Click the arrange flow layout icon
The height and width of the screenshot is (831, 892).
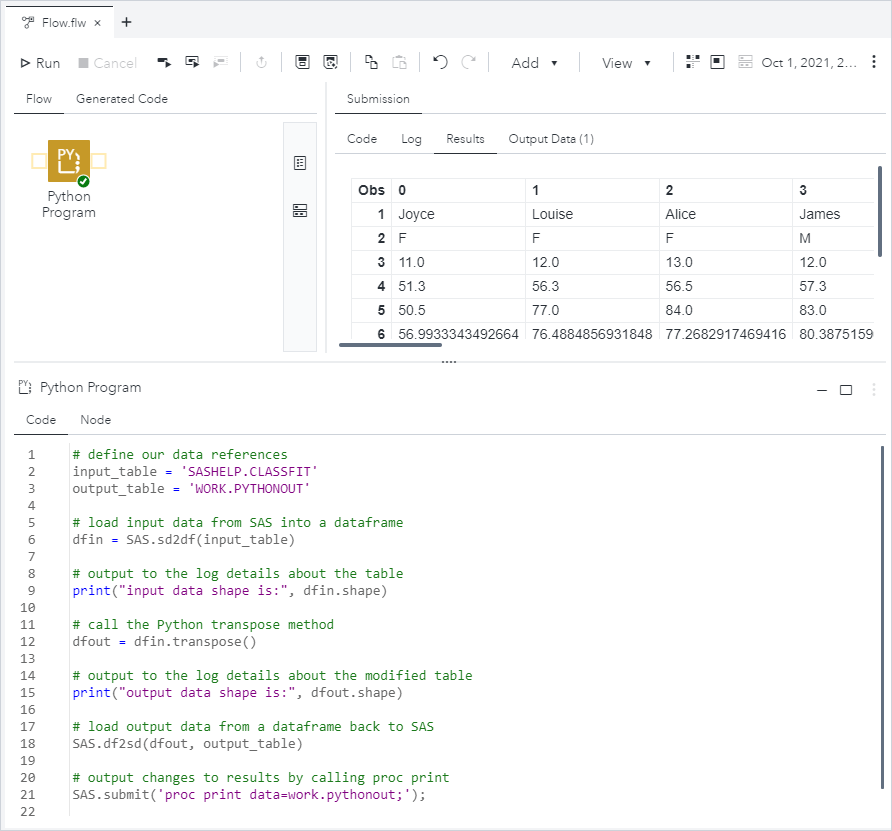(x=692, y=62)
